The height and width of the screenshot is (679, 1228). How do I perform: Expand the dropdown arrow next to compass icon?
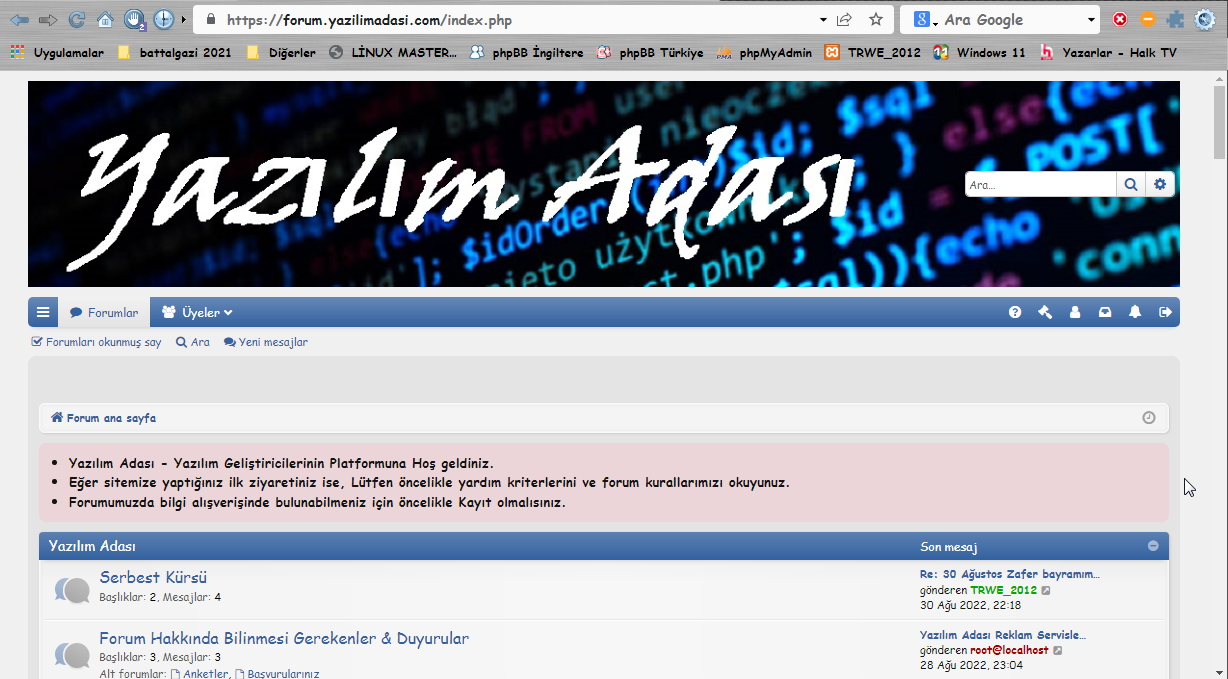coord(183,19)
